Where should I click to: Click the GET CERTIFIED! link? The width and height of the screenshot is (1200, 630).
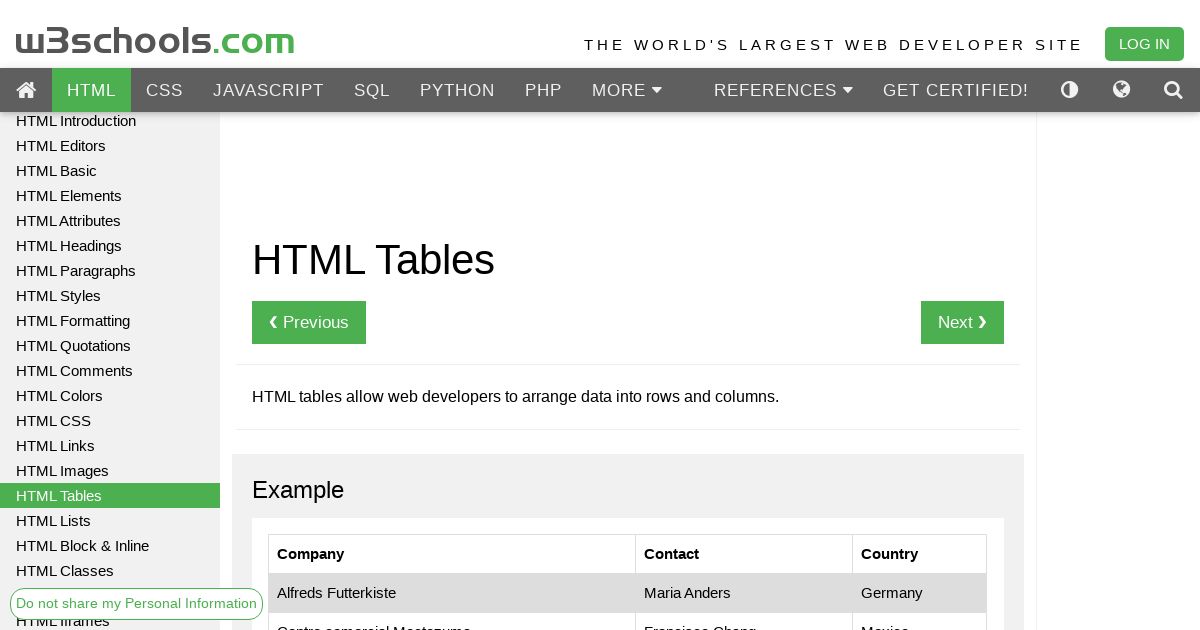pos(955,90)
